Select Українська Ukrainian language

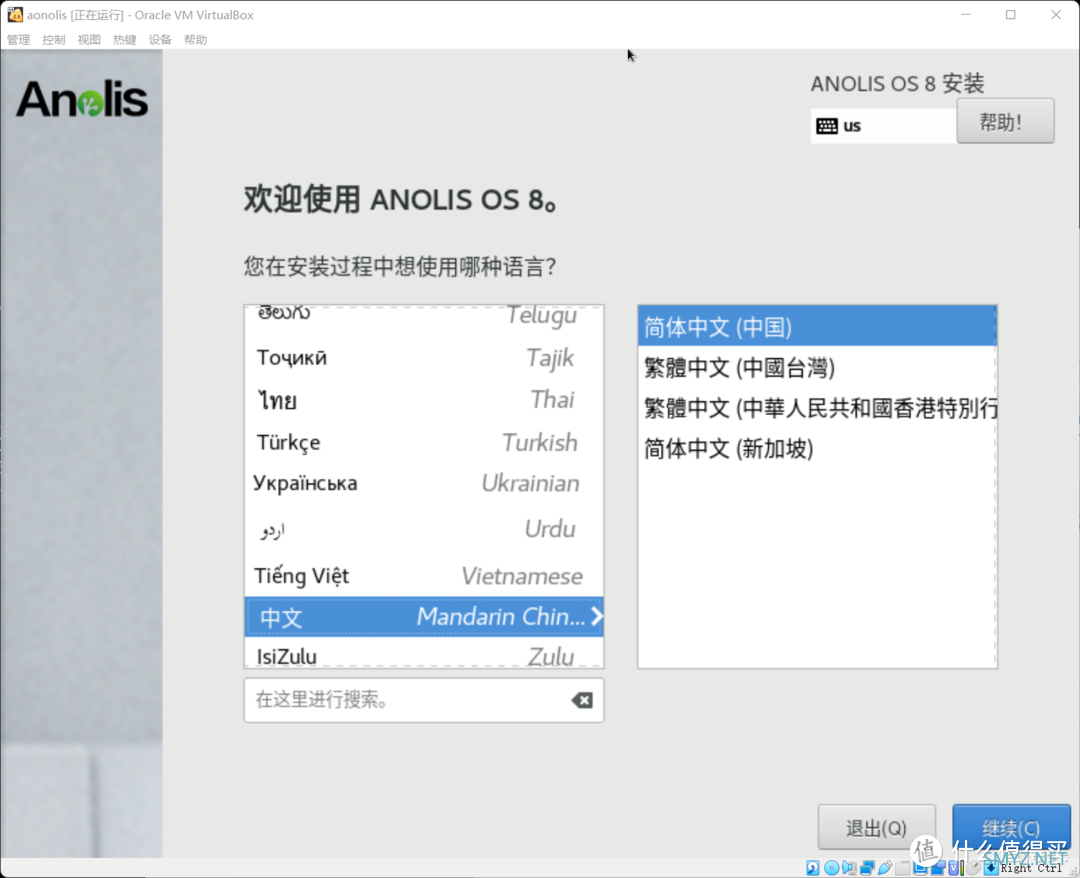pyautogui.click(x=424, y=483)
